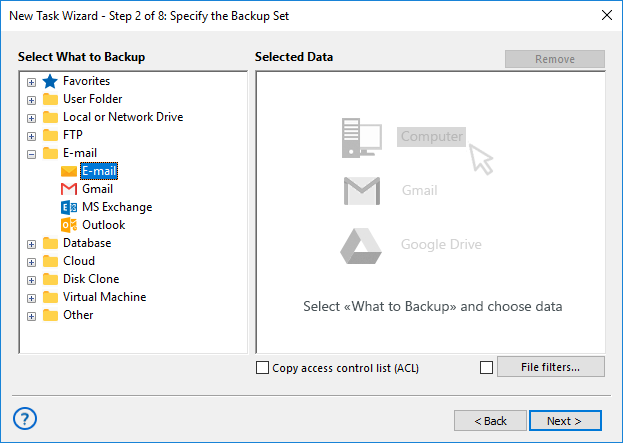
Task: Click the Favorites star icon
Action: [x=50, y=81]
